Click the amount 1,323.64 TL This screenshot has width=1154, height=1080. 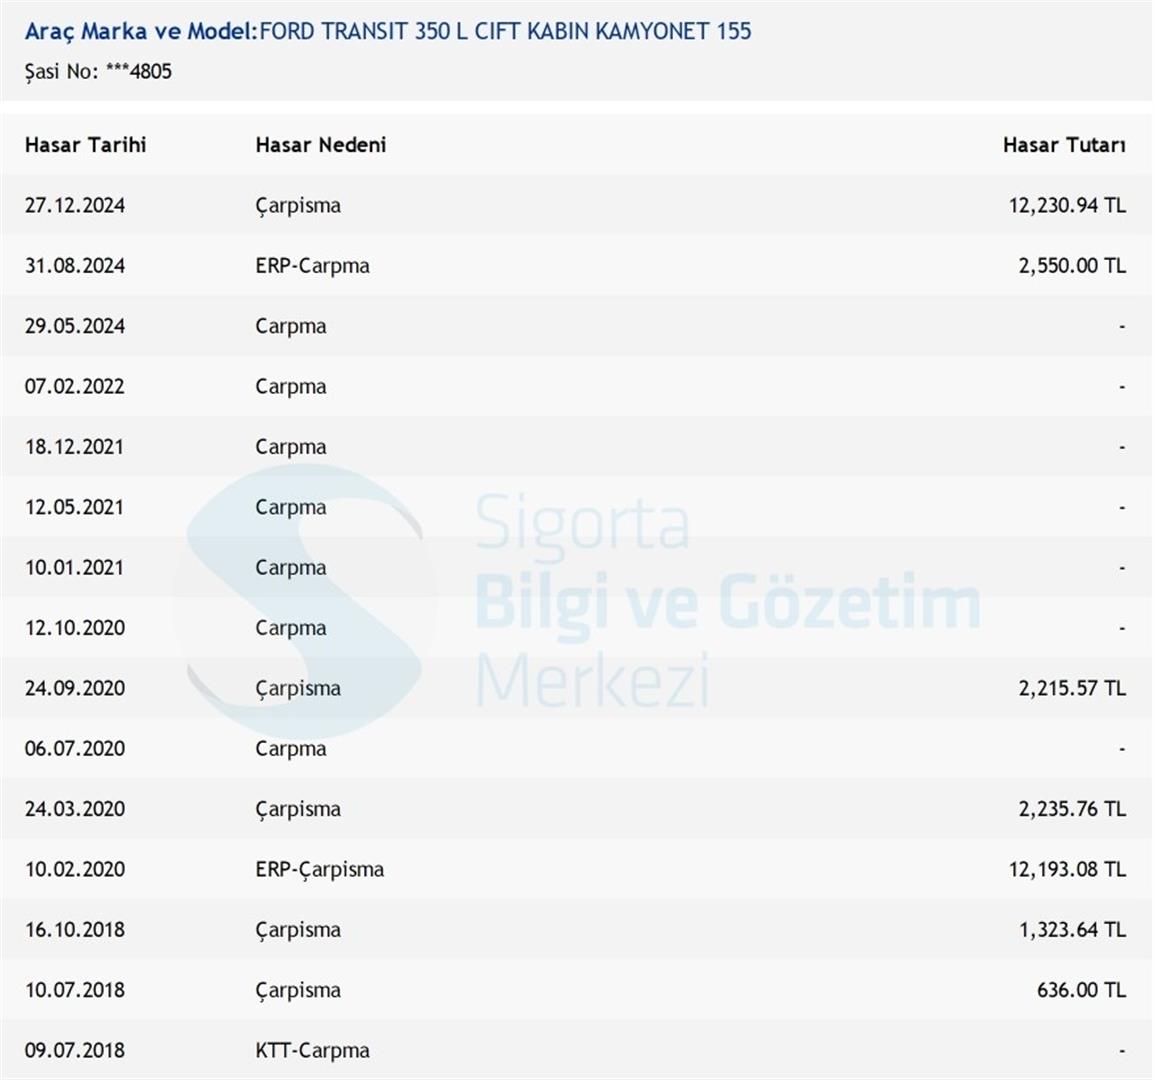[1072, 929]
